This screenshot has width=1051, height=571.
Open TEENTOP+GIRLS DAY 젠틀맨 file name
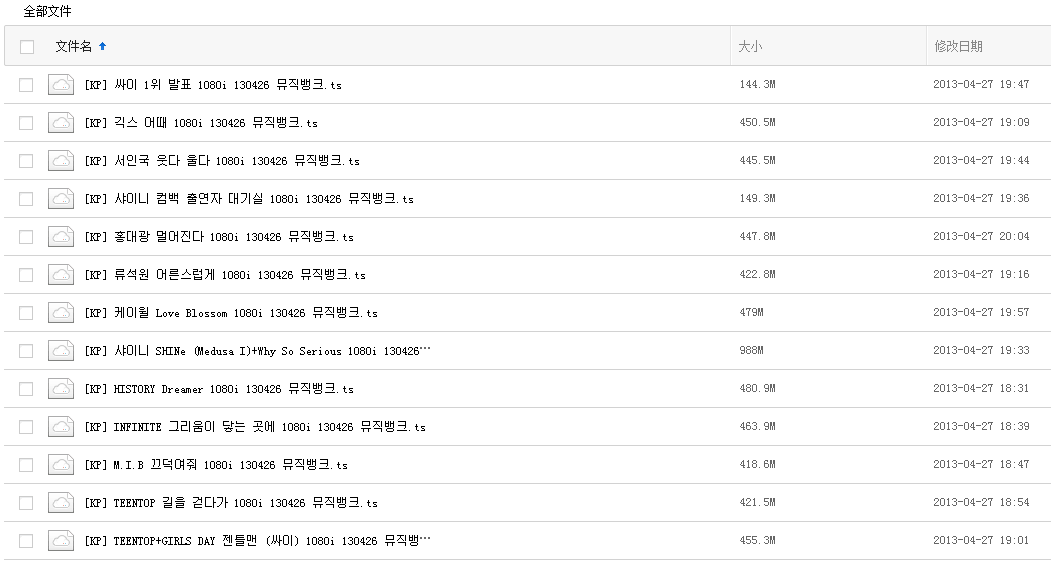257,541
